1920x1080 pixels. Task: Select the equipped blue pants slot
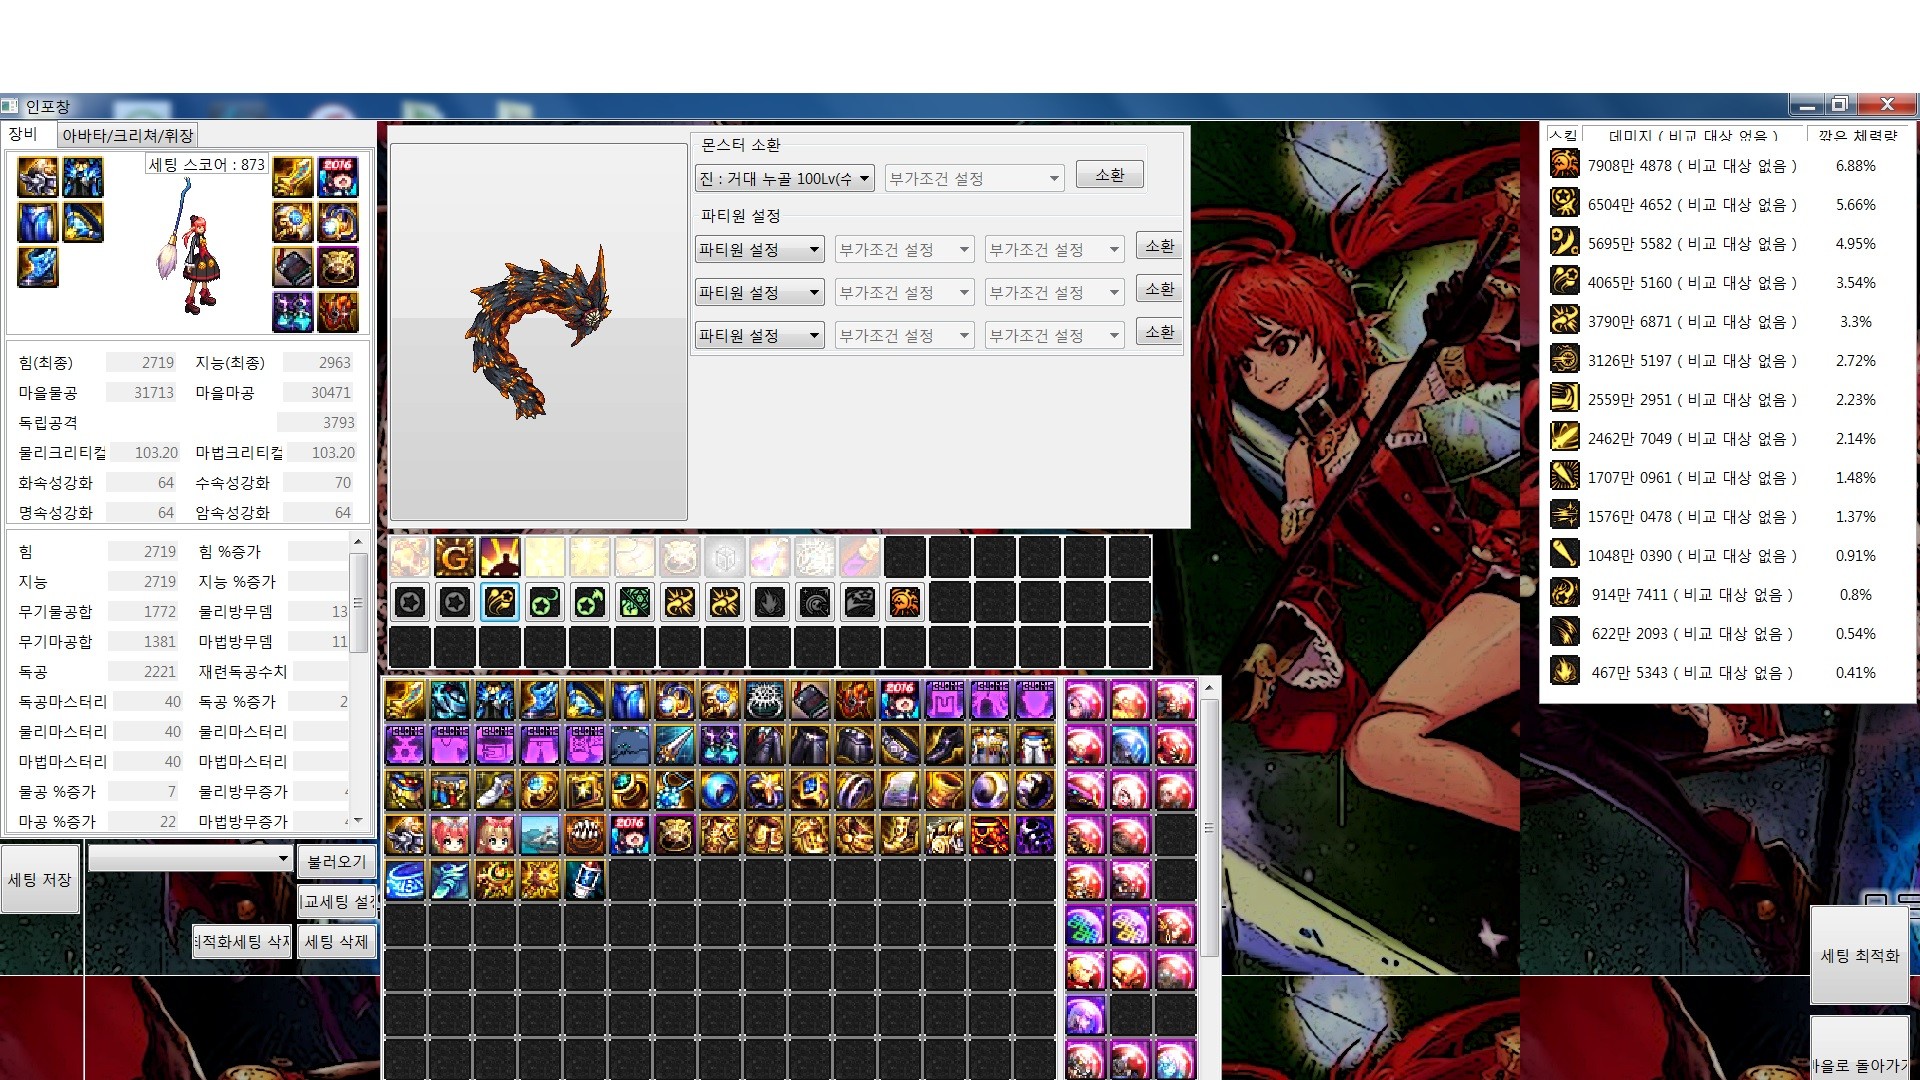38,222
